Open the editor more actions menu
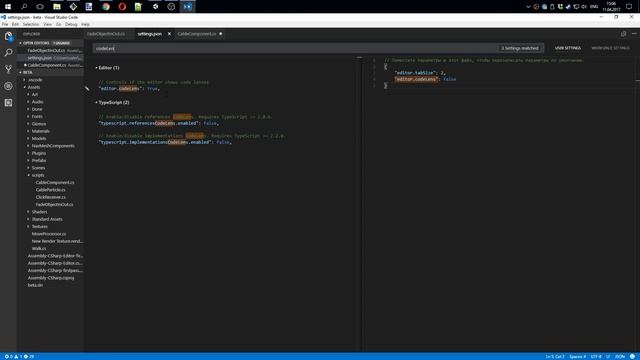This screenshot has width=640, height=360. (x=634, y=34)
